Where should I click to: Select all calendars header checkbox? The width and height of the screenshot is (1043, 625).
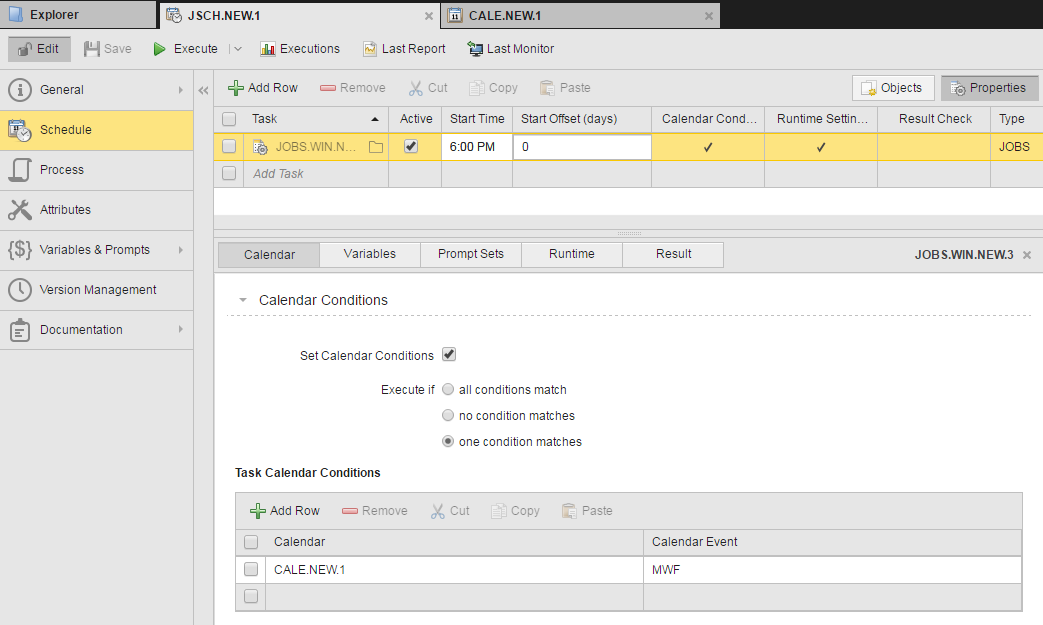251,542
